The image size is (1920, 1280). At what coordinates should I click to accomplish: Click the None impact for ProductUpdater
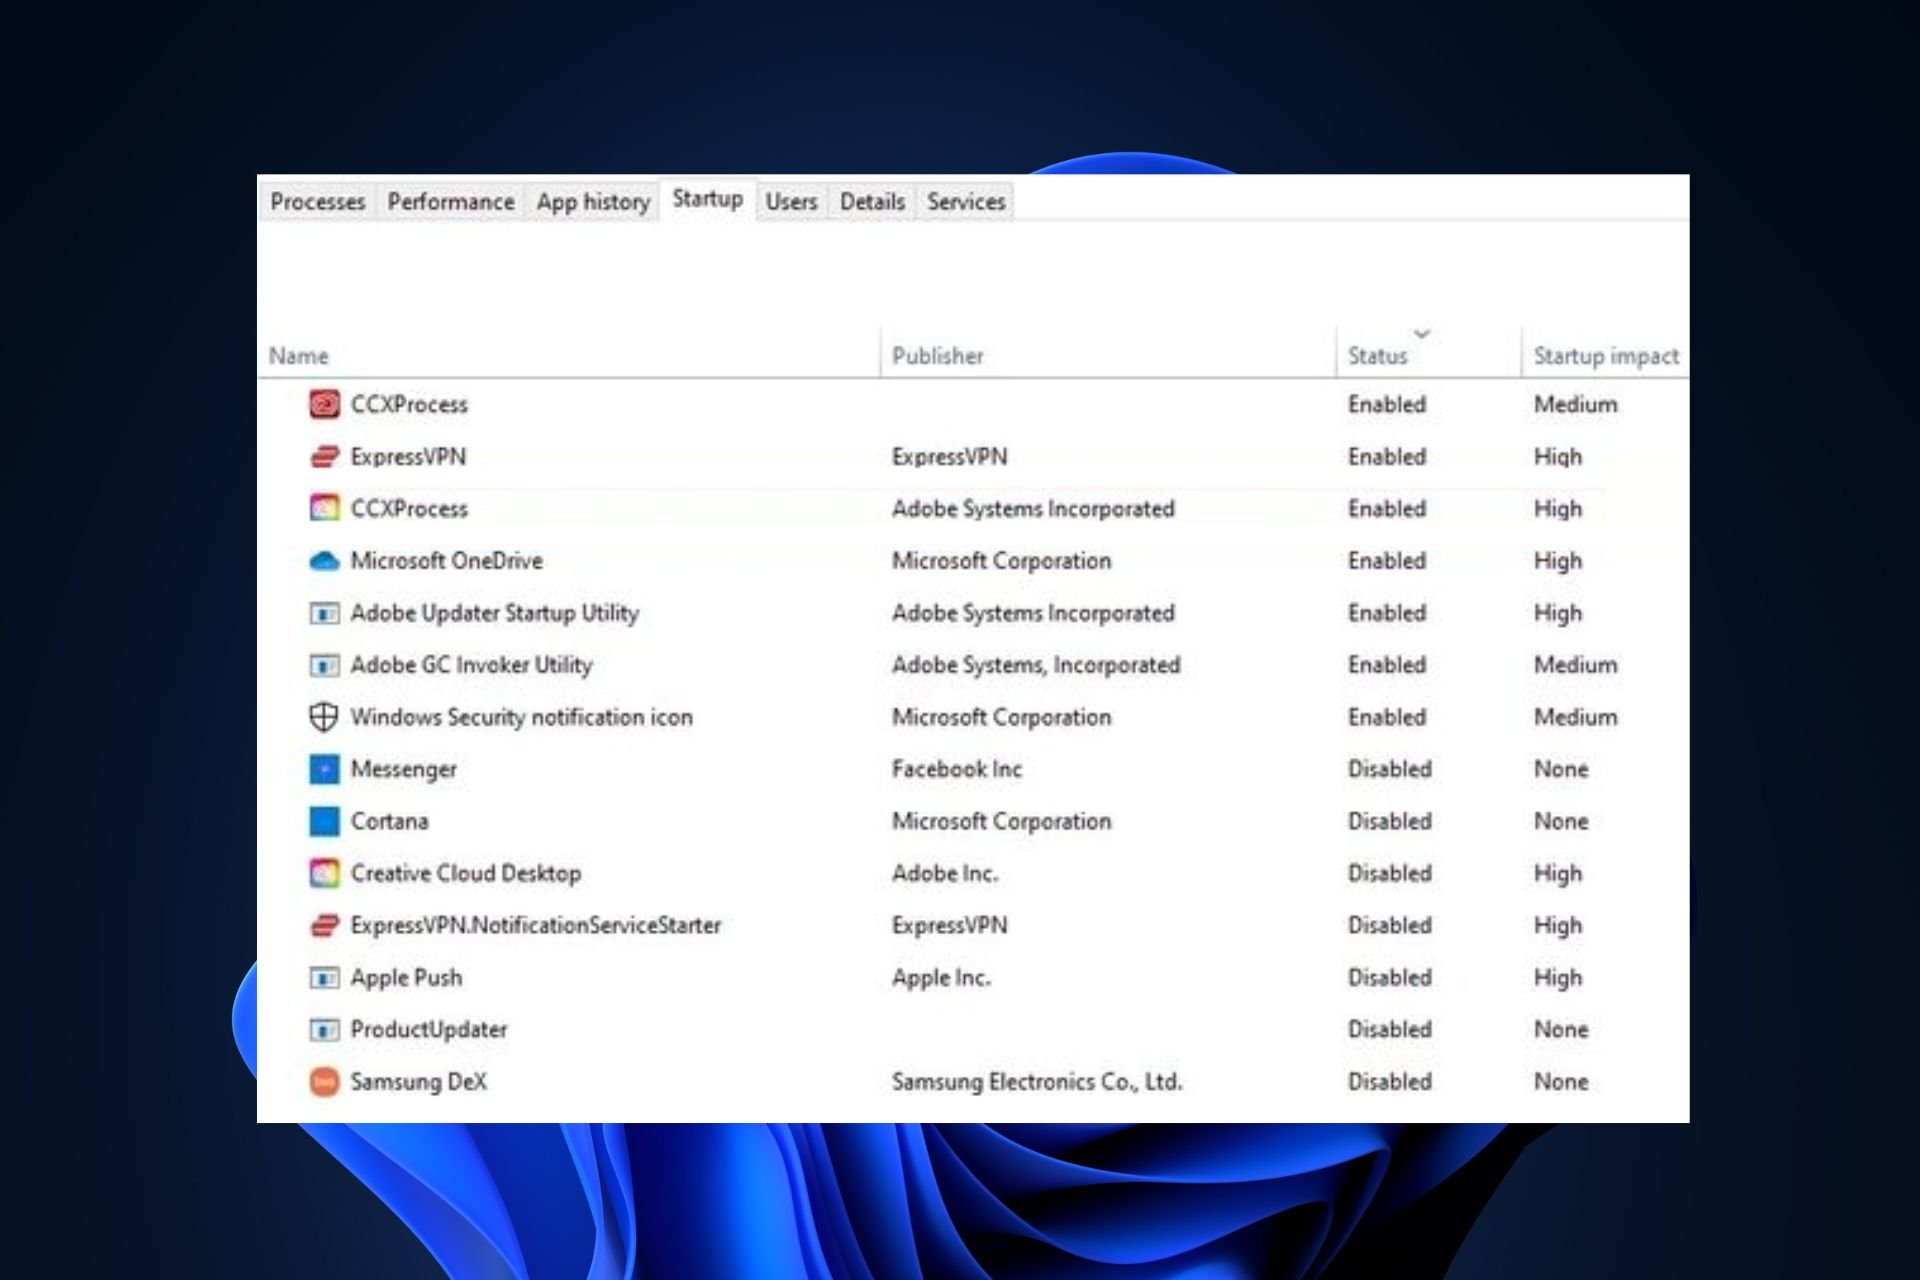tap(1561, 1029)
